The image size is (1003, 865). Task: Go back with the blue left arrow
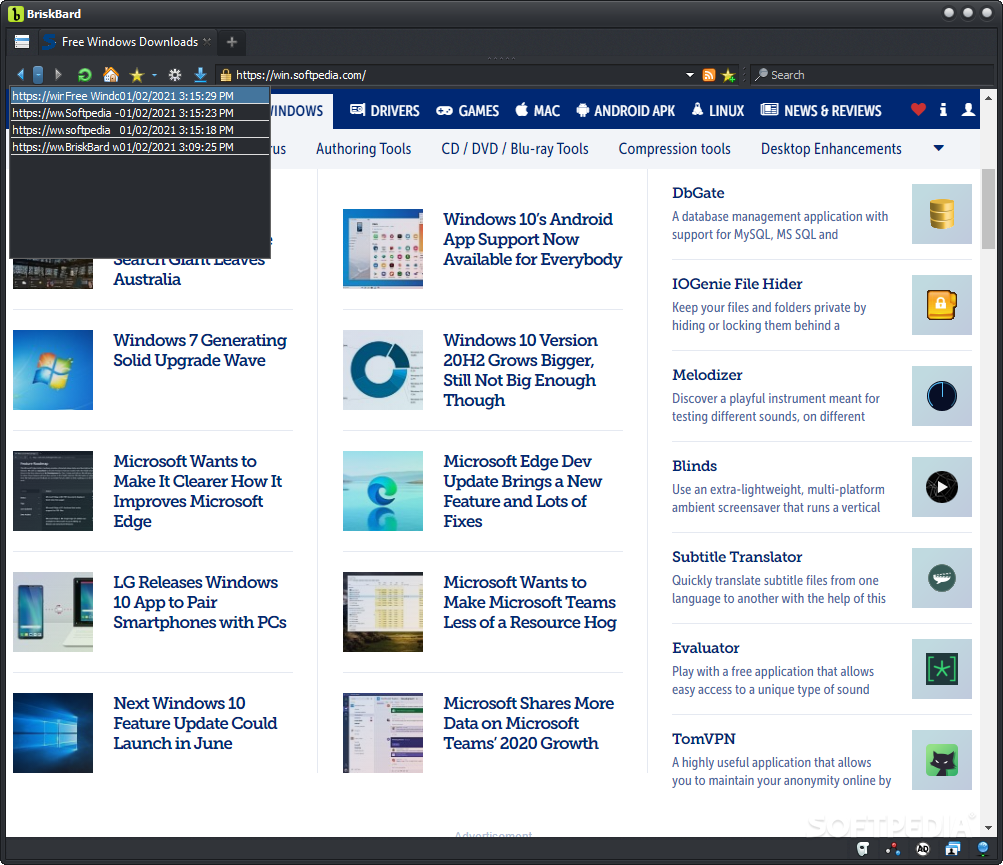[x=20, y=75]
